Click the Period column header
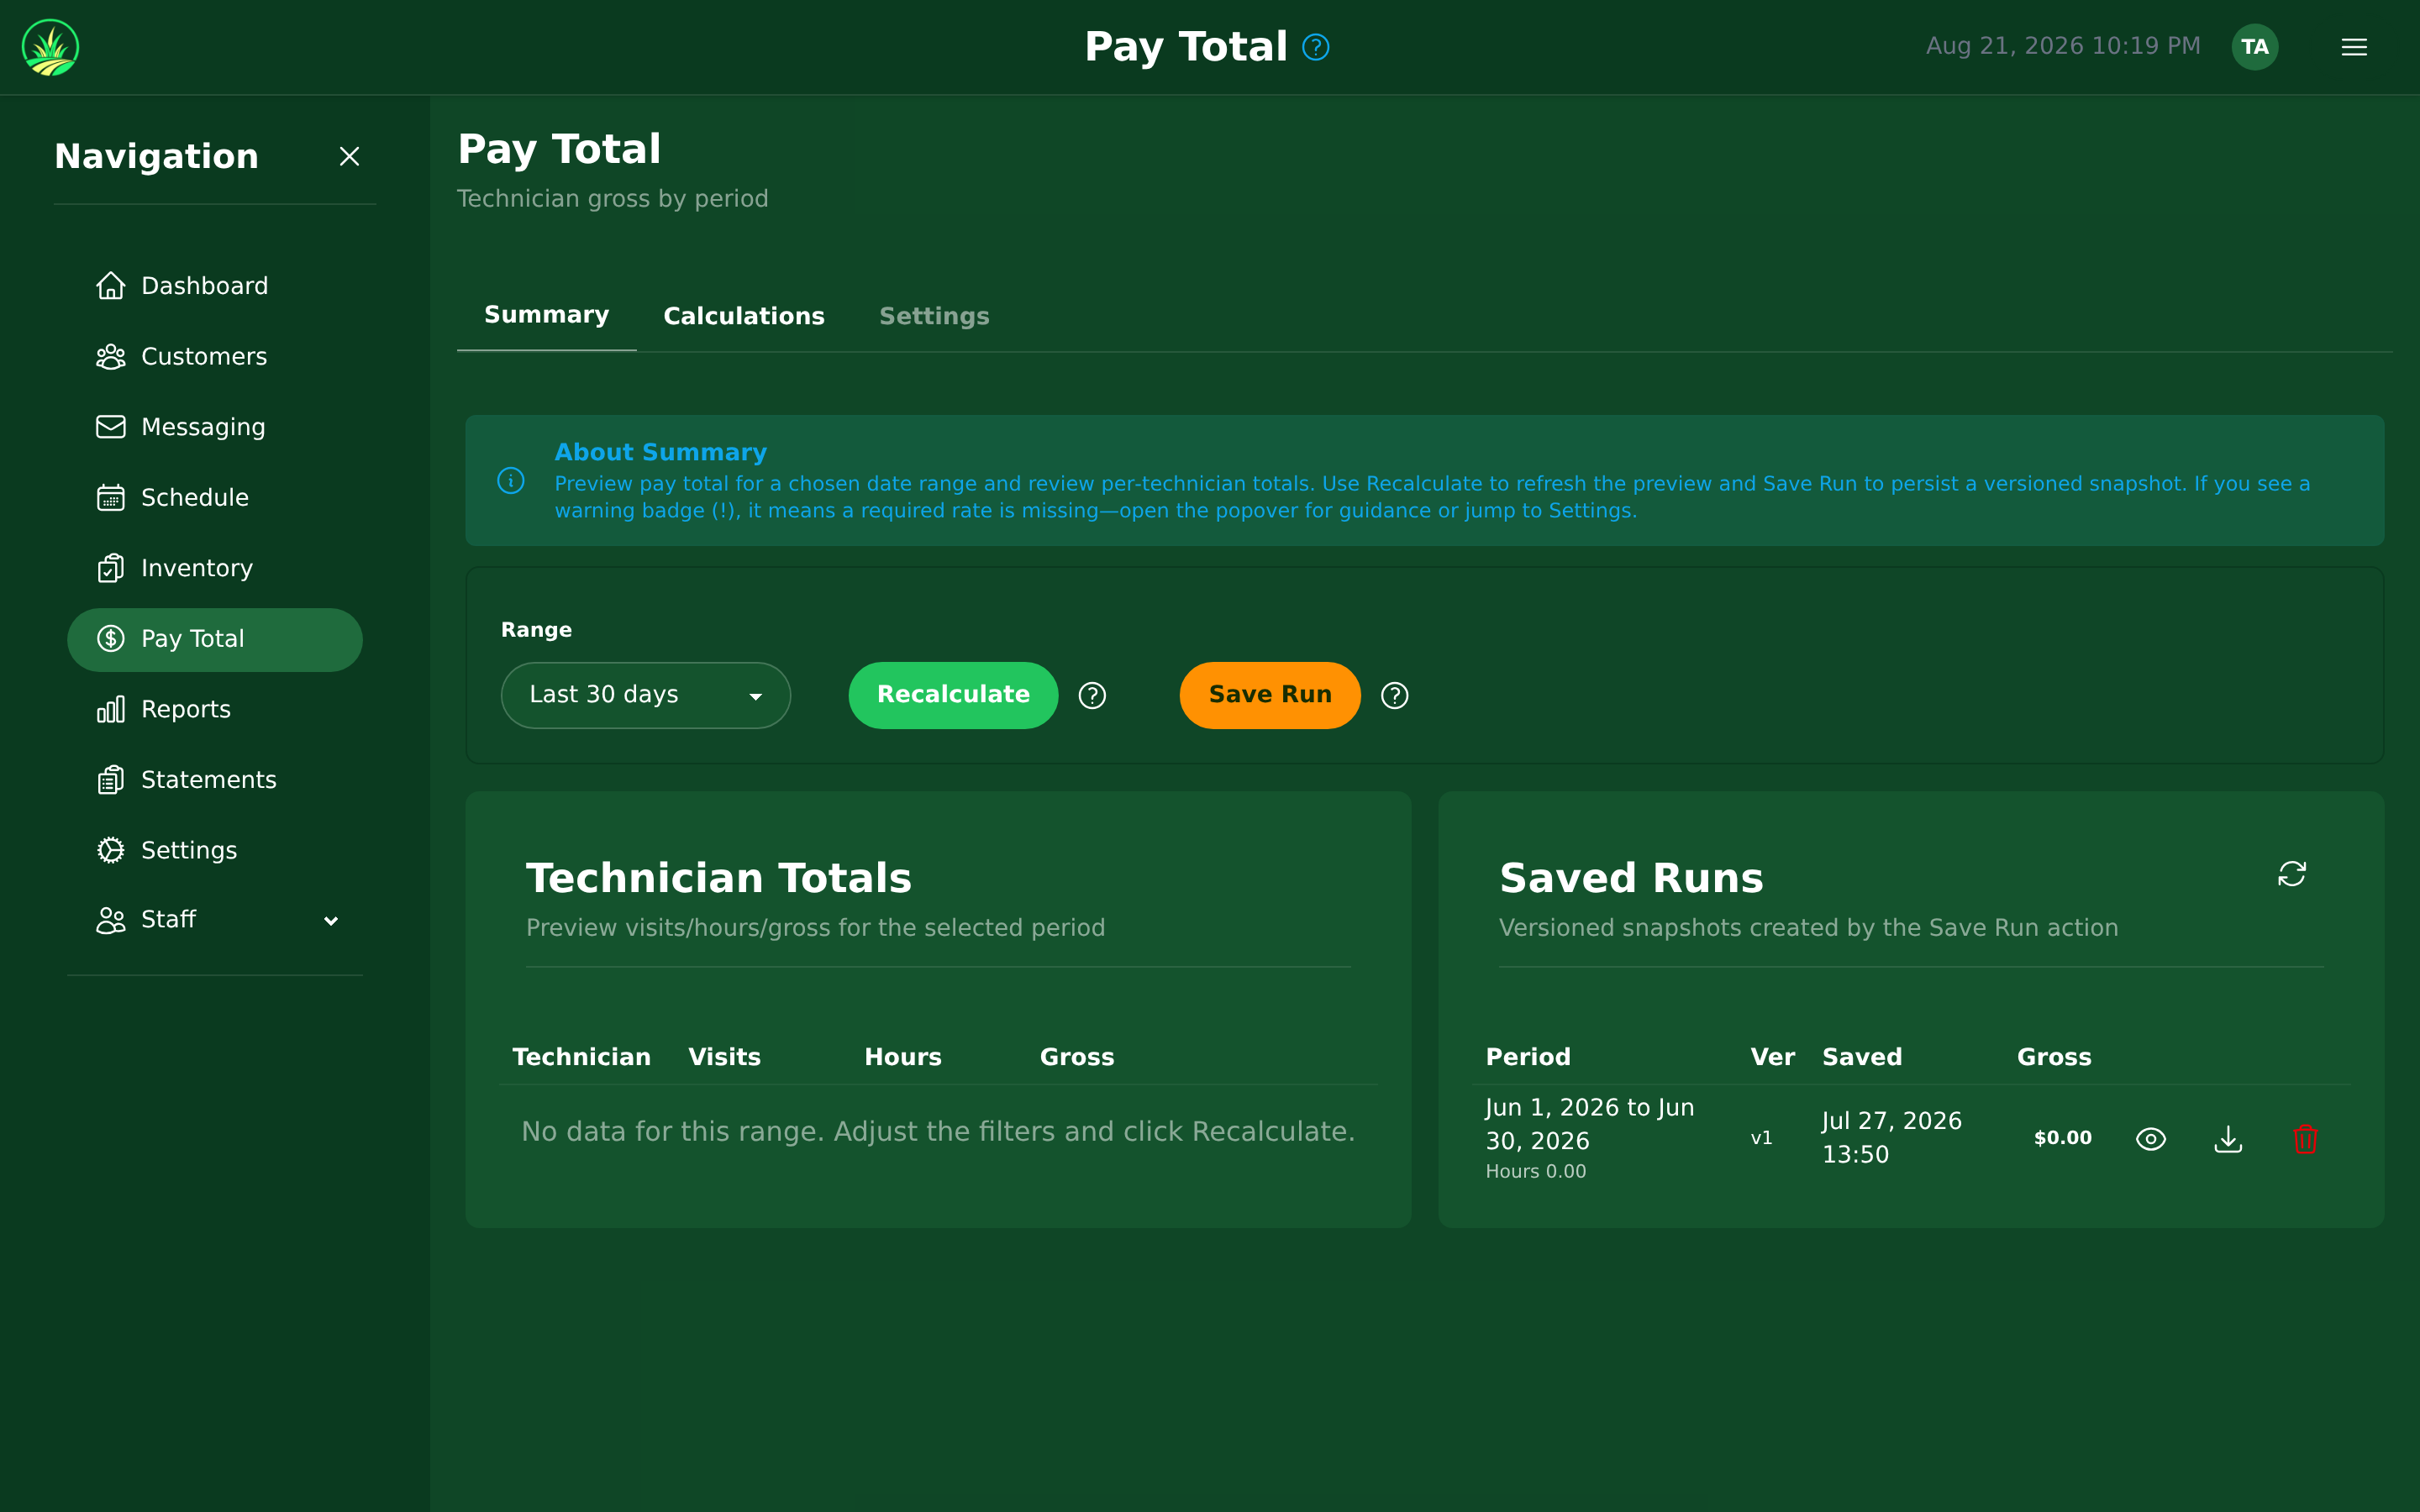This screenshot has width=2420, height=1512. [x=1528, y=1057]
